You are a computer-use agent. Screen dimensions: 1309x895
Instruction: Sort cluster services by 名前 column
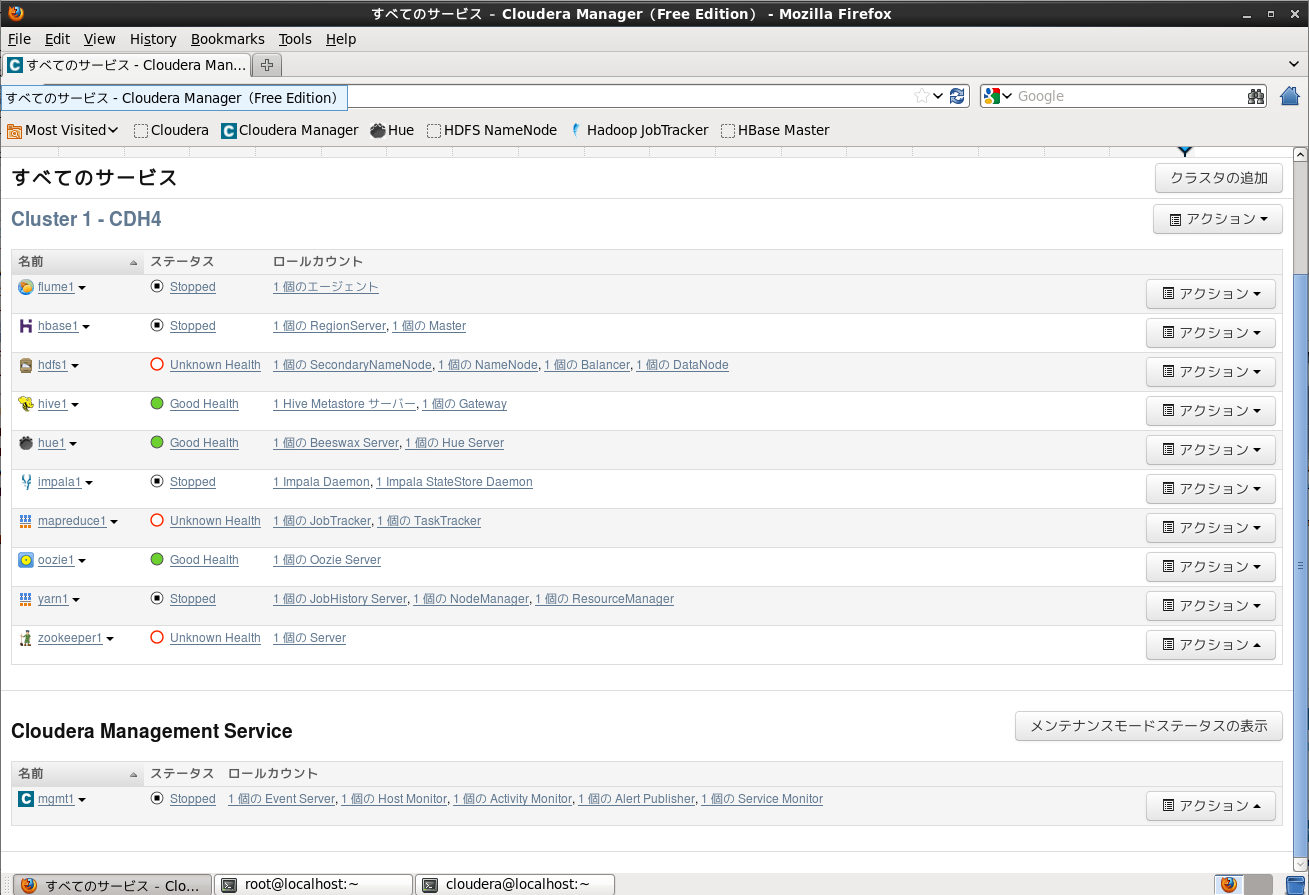(77, 262)
